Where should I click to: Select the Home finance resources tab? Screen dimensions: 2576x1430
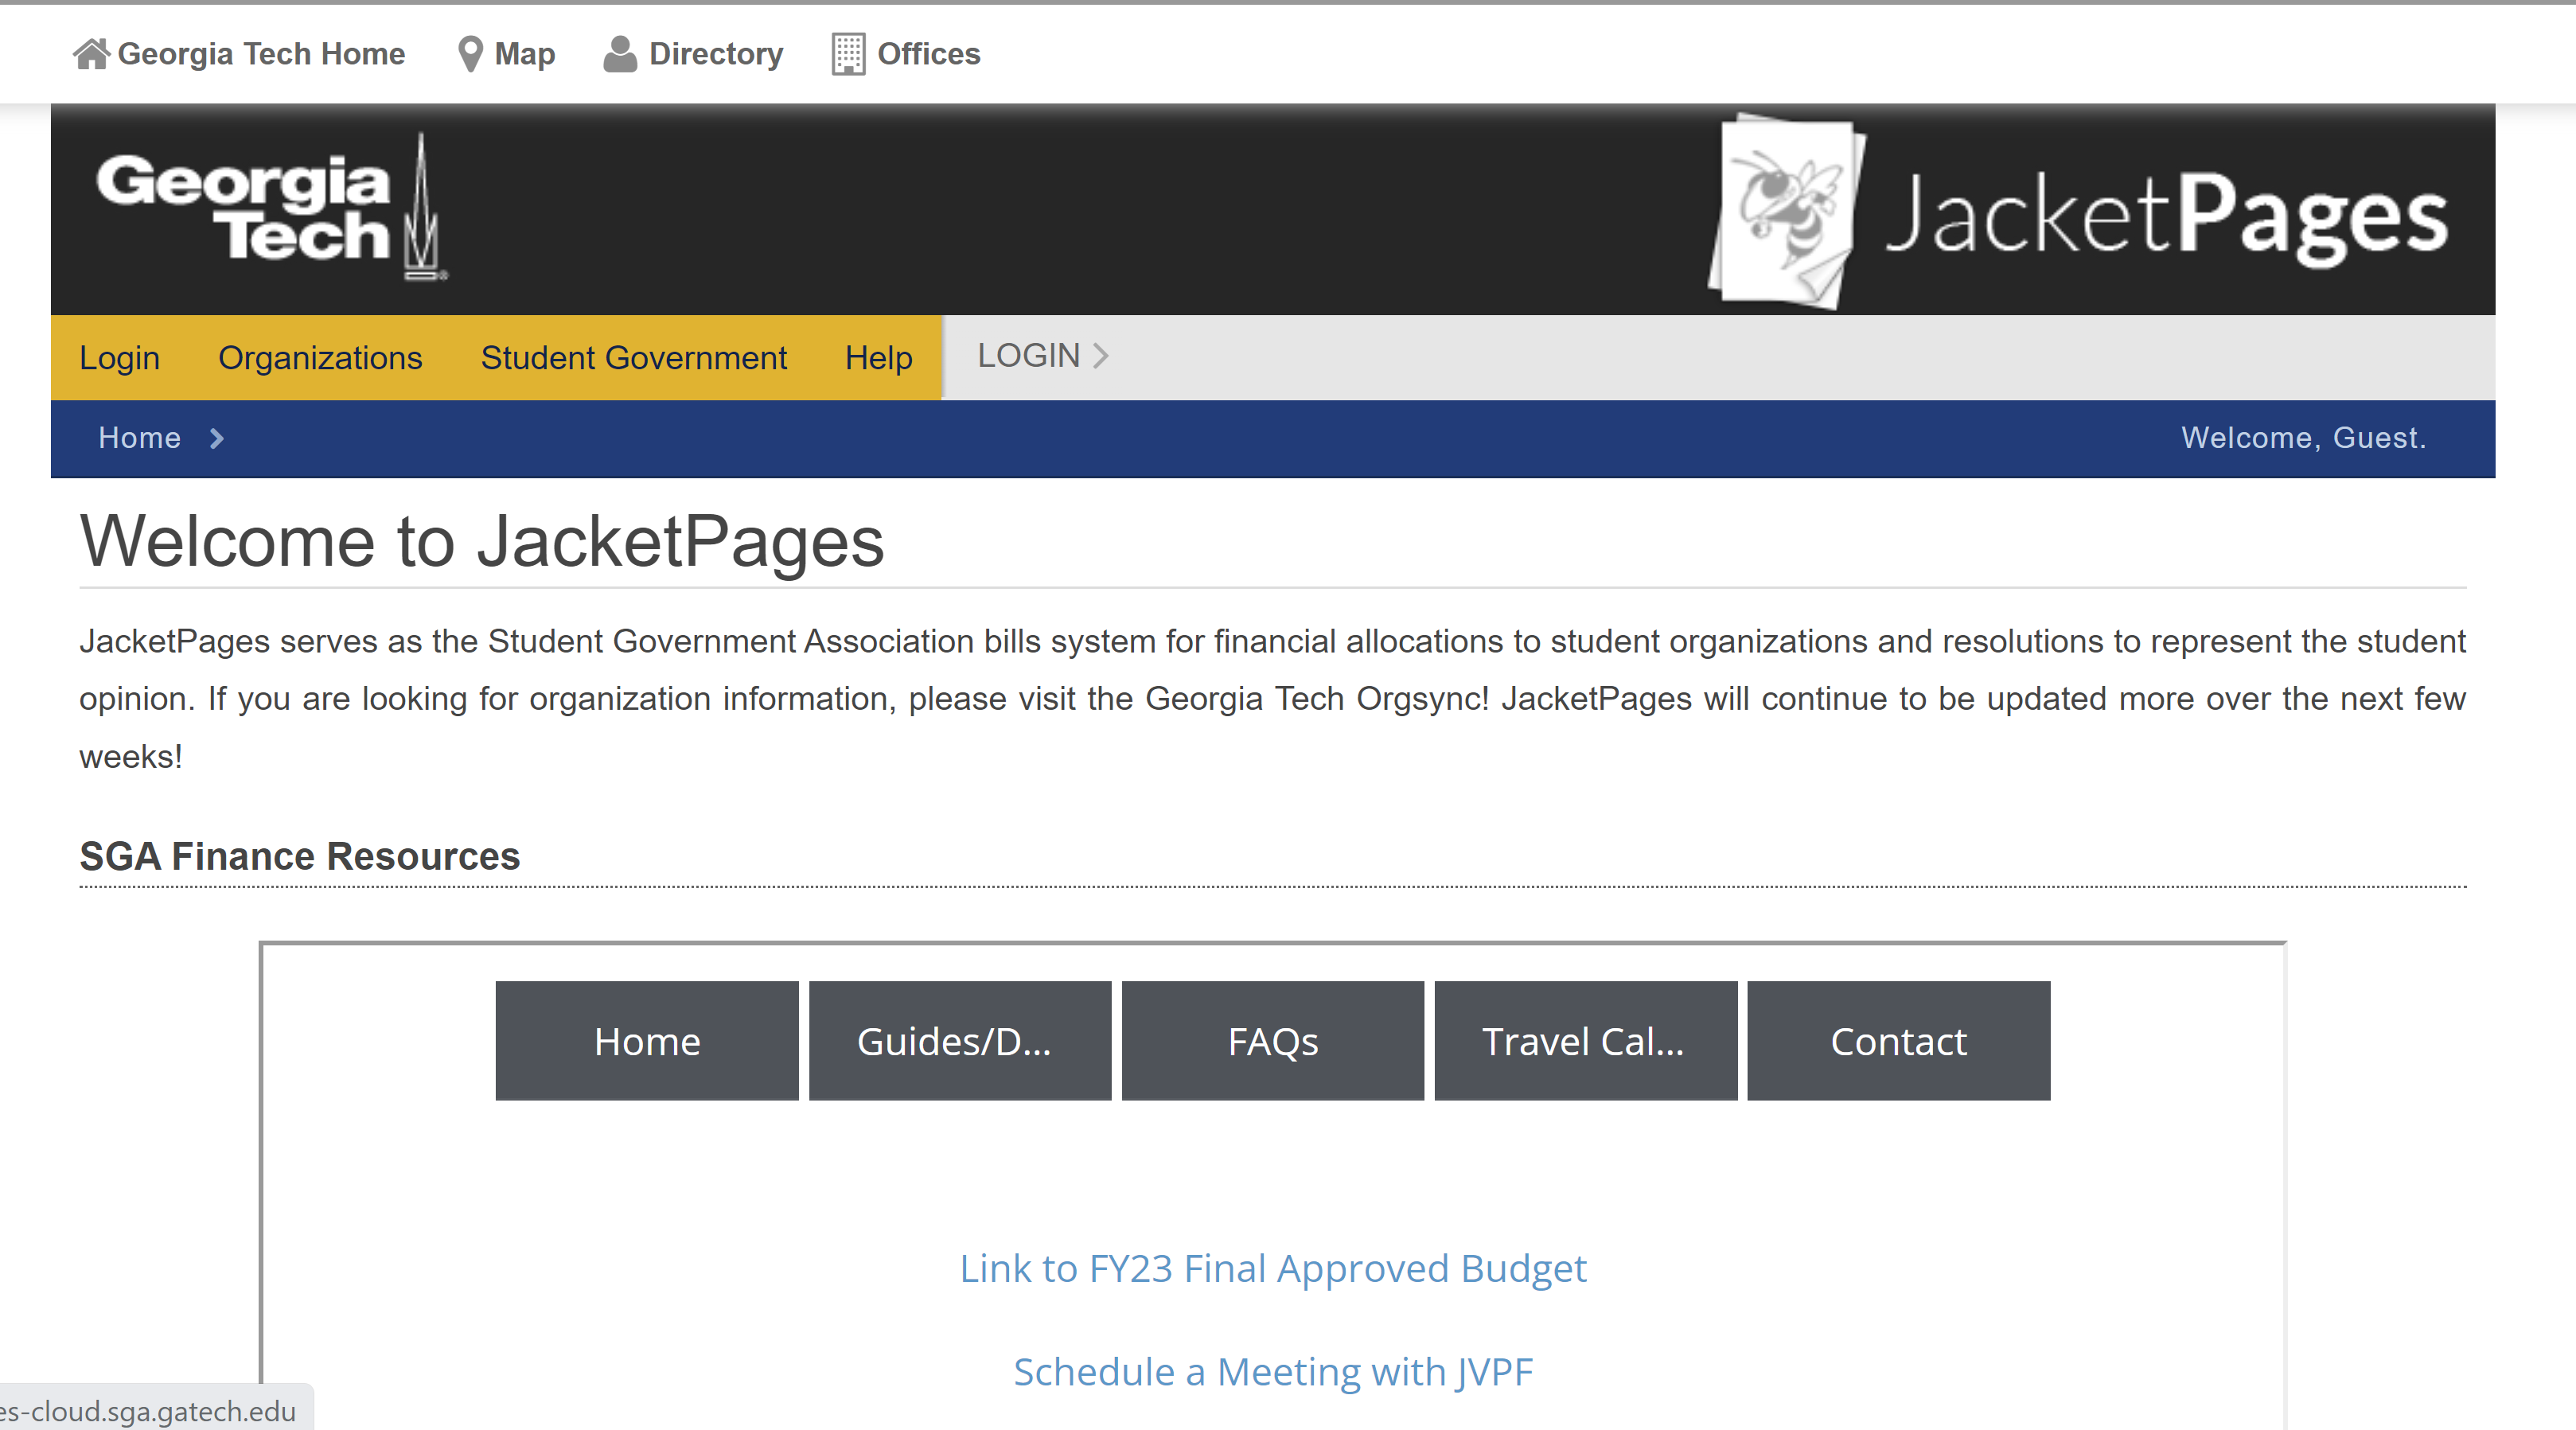tap(647, 1041)
